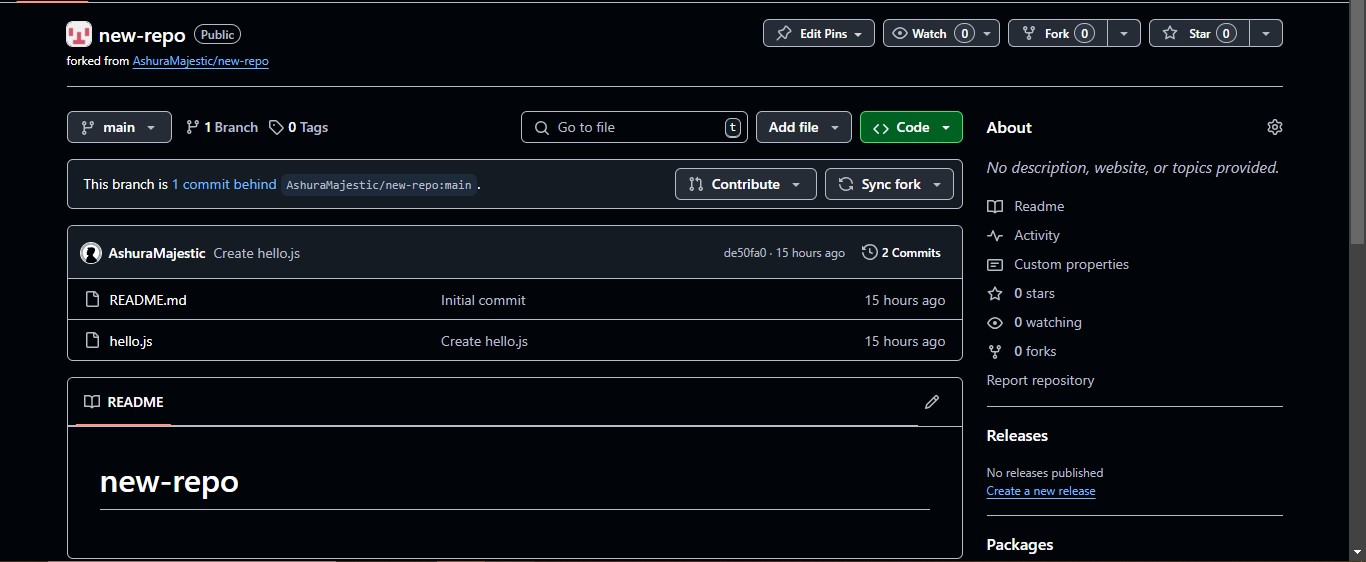The height and width of the screenshot is (562, 1366).
Task: Select the README tab
Action: (x=124, y=402)
